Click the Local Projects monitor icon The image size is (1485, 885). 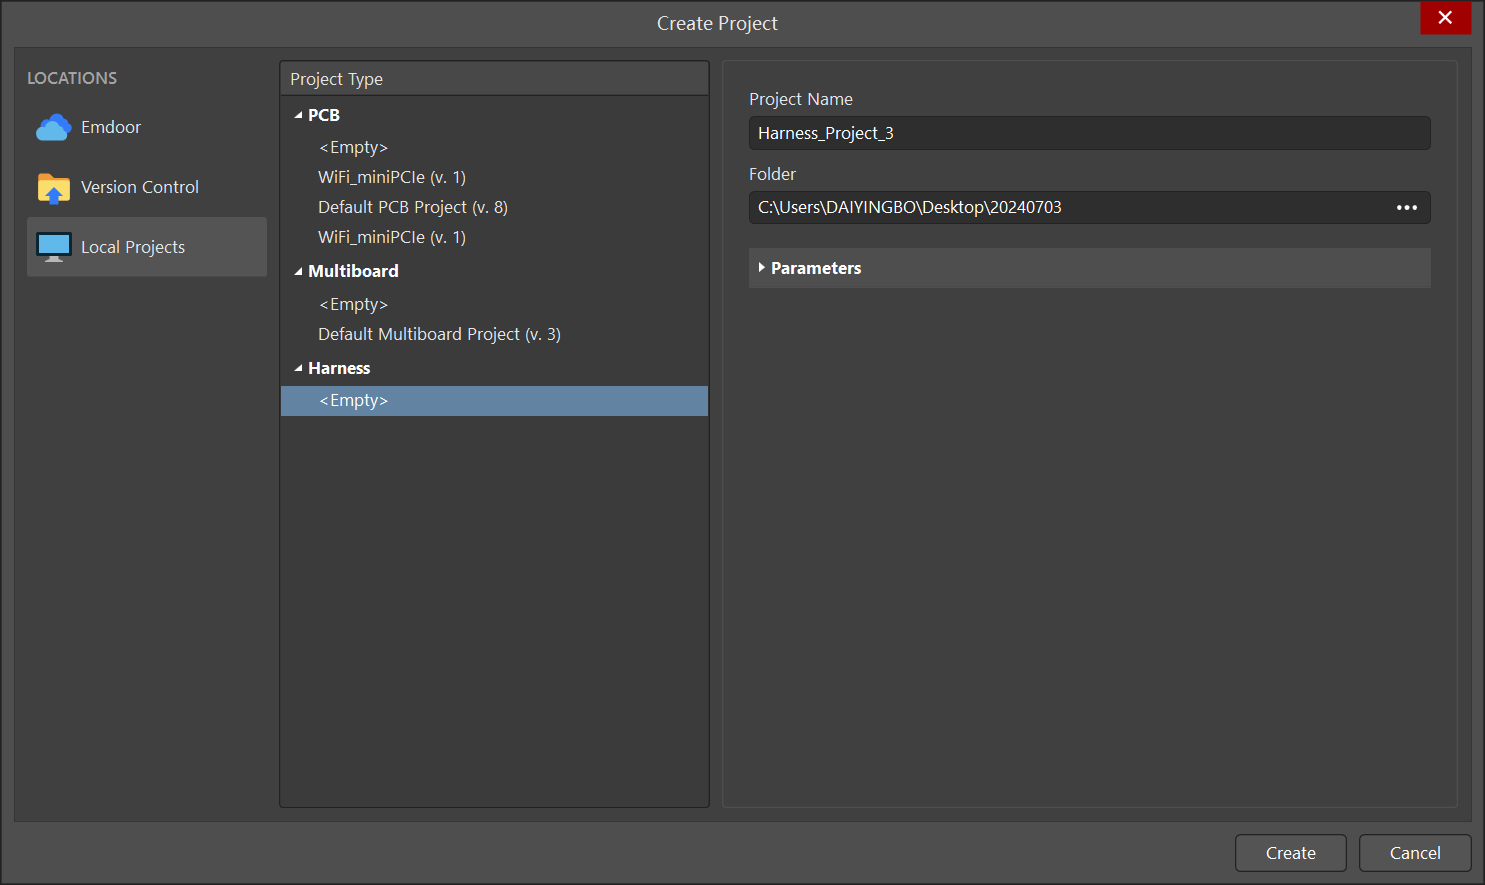click(x=53, y=247)
